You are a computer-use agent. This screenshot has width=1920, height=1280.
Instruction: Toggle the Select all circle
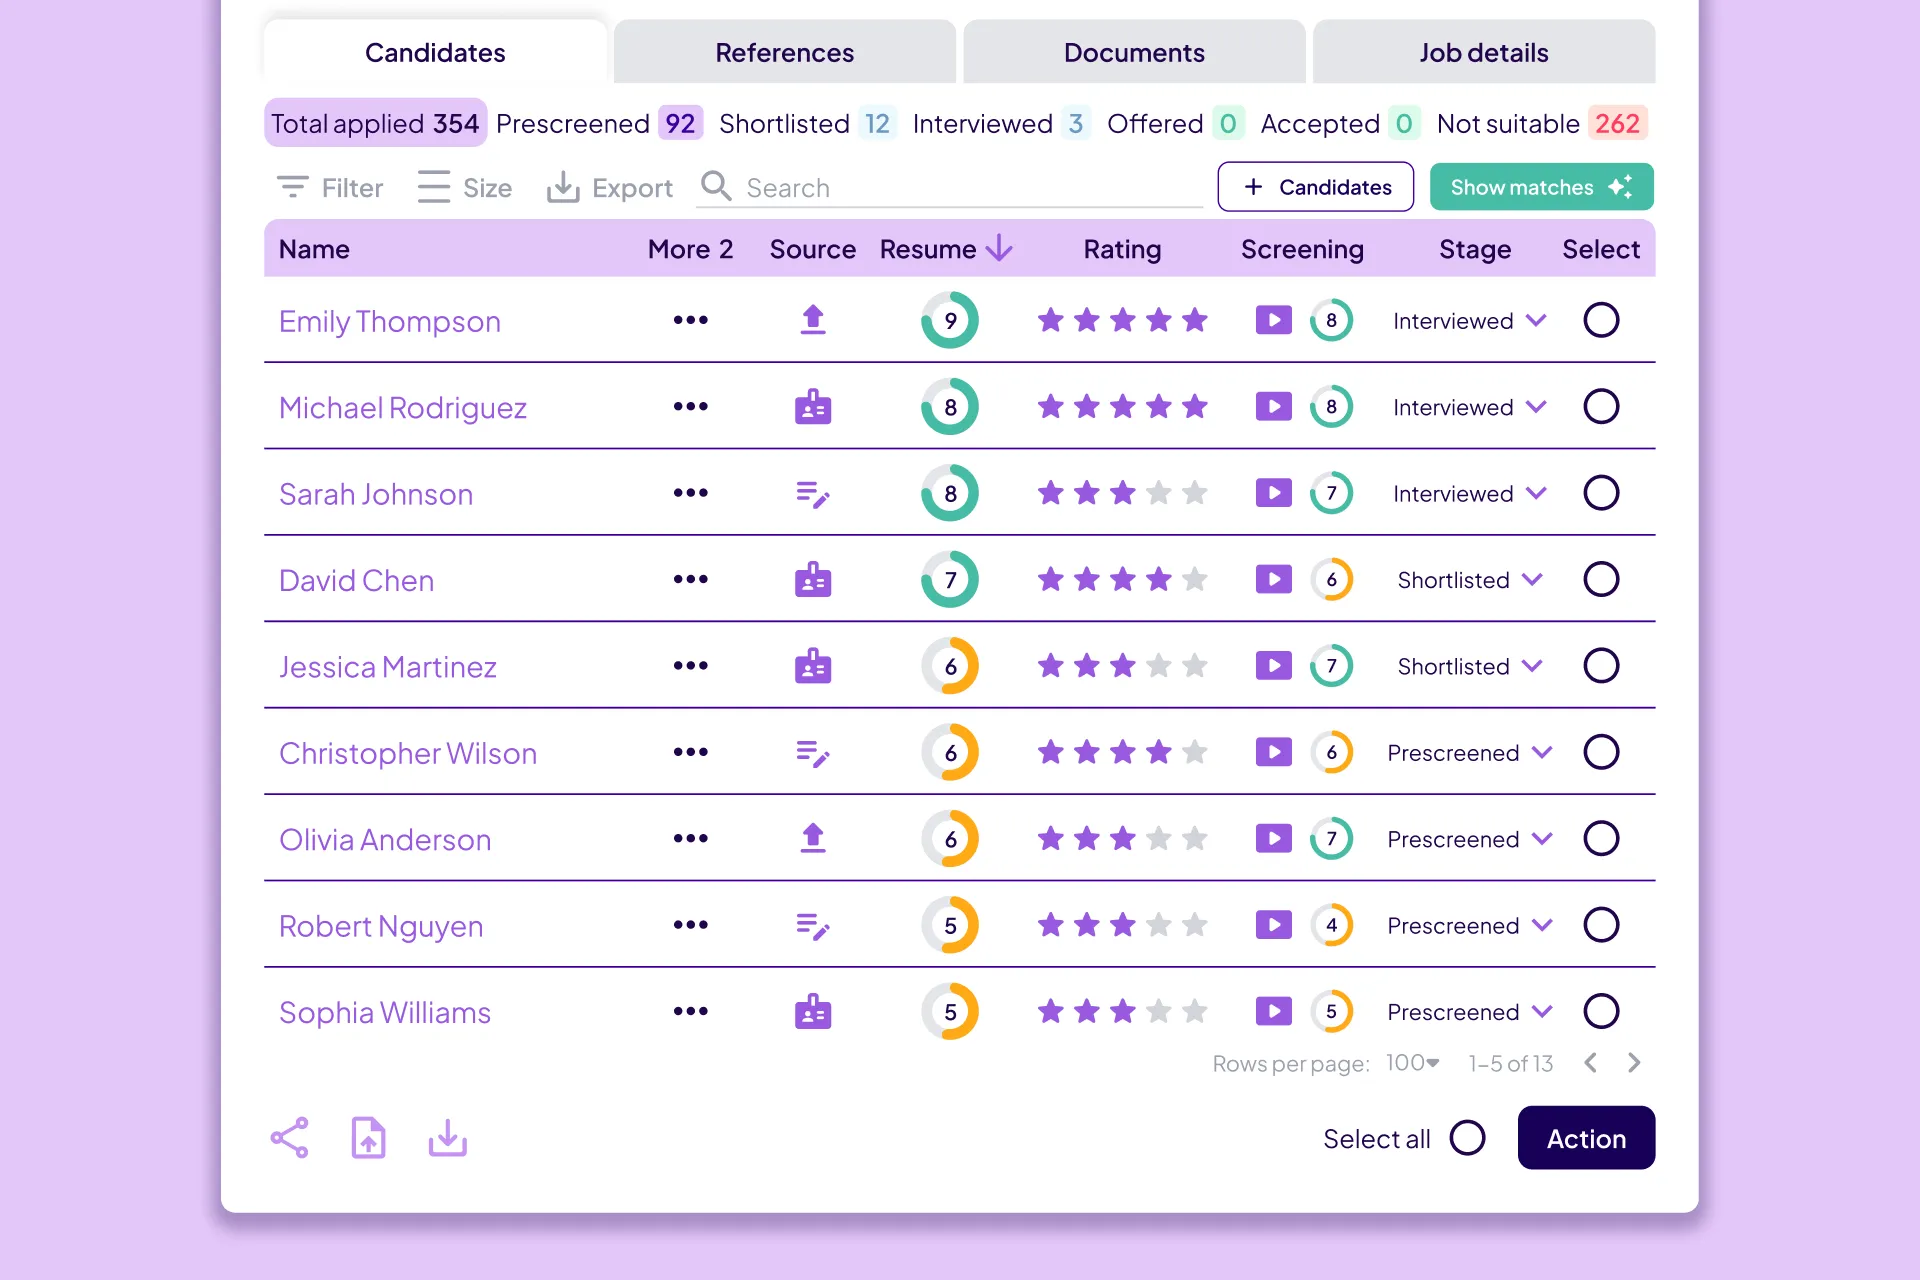(x=1467, y=1138)
